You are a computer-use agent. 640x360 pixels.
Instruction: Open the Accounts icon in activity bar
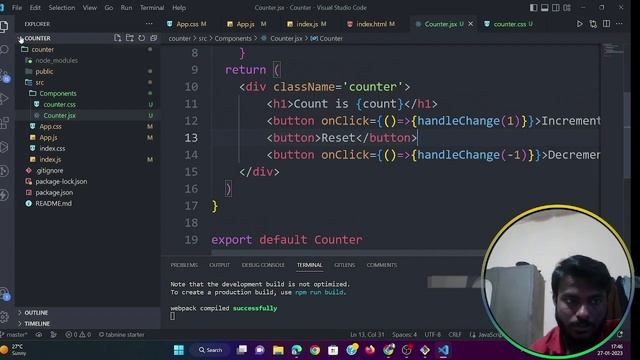(4, 294)
